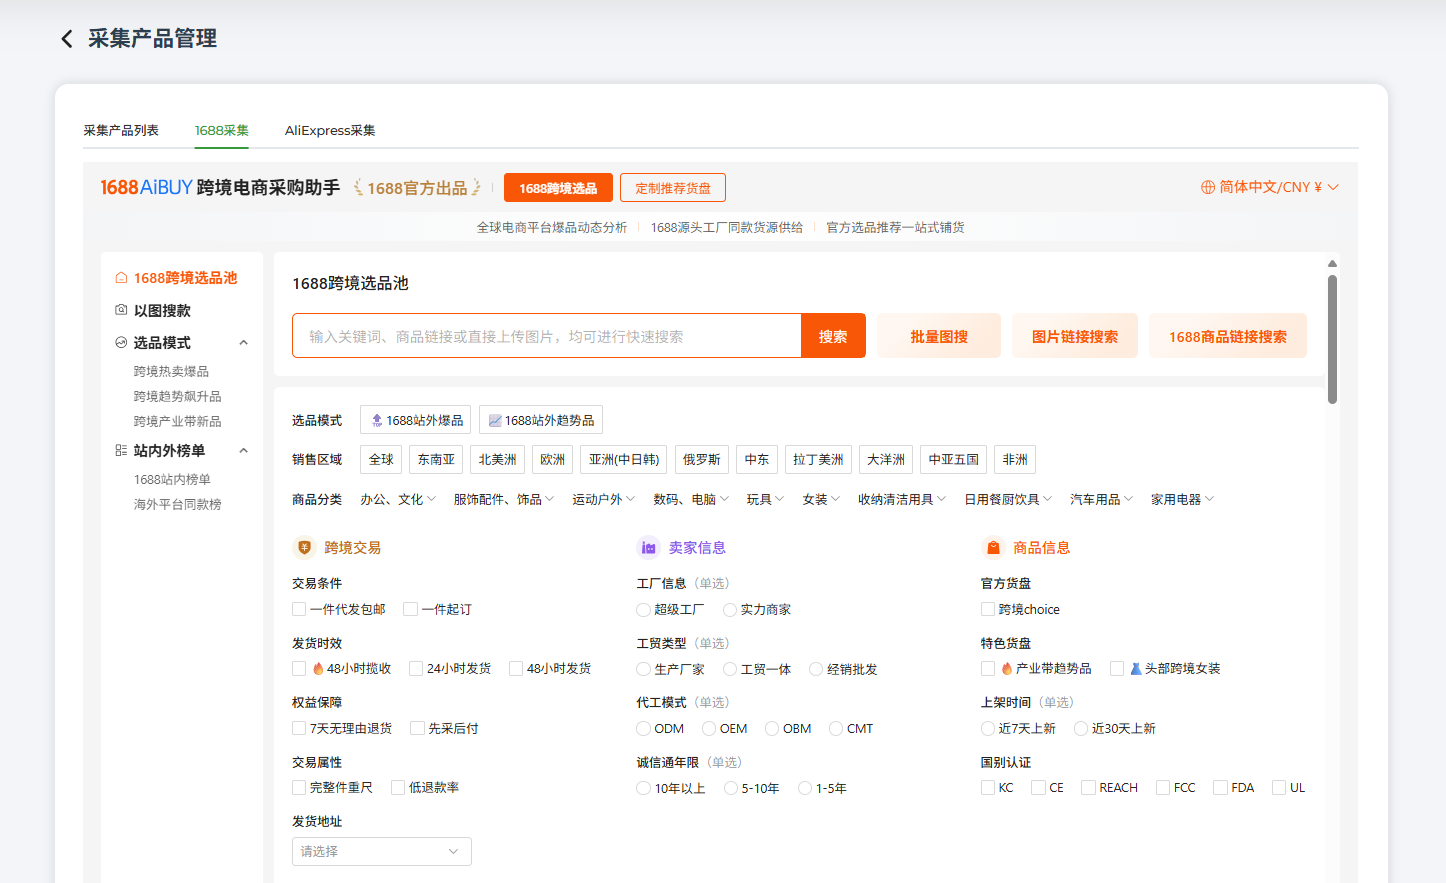Click the 卖家信息 factory icon
Screen dimensions: 1446x883
pyautogui.click(x=648, y=547)
